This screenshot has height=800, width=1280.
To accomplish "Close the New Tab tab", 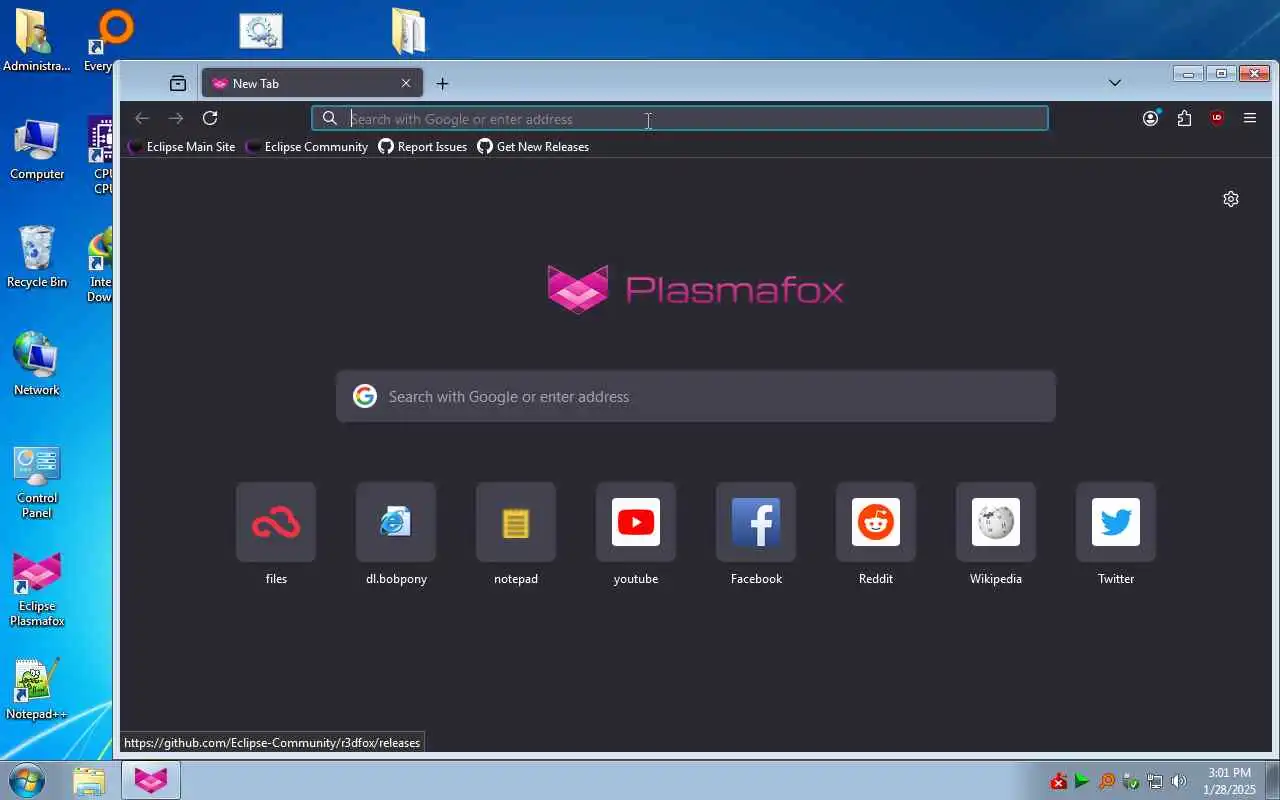I will 406,83.
